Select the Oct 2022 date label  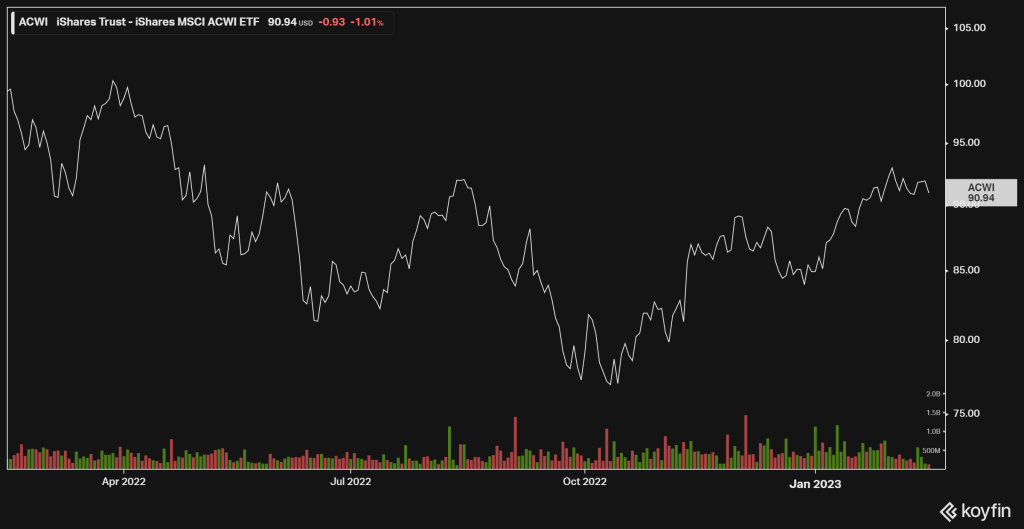click(x=585, y=483)
